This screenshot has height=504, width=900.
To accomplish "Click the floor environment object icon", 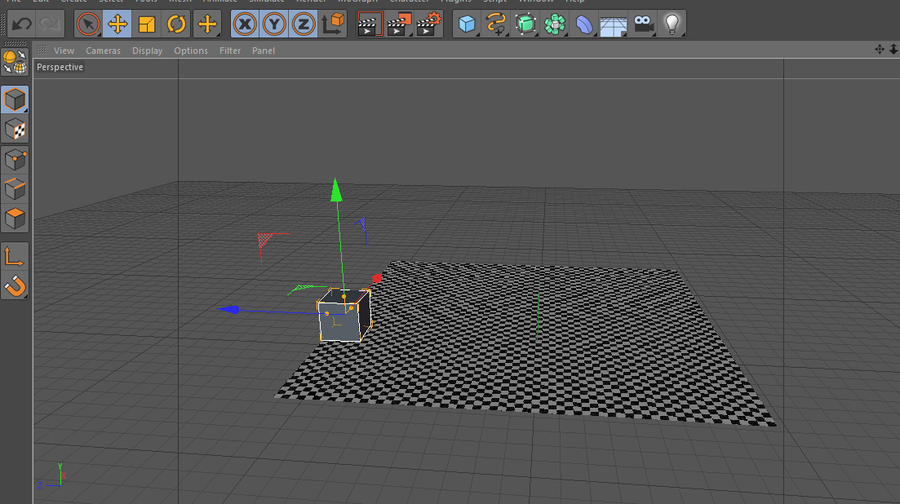I will point(613,25).
